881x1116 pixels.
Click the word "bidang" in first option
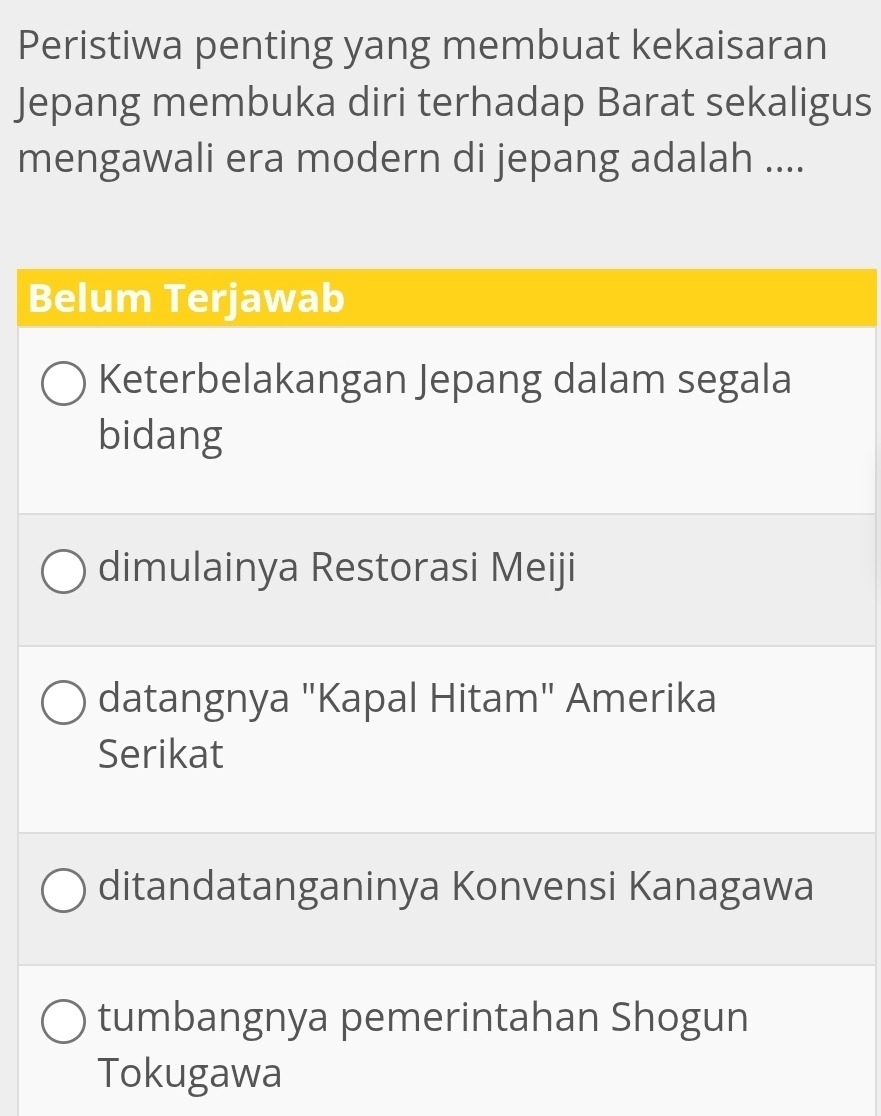coord(161,436)
